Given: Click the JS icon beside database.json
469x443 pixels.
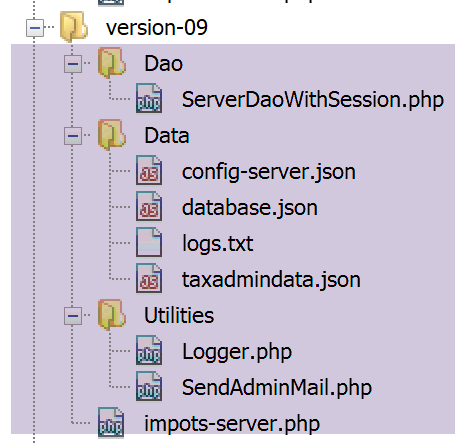Looking at the screenshot, I should [149, 206].
